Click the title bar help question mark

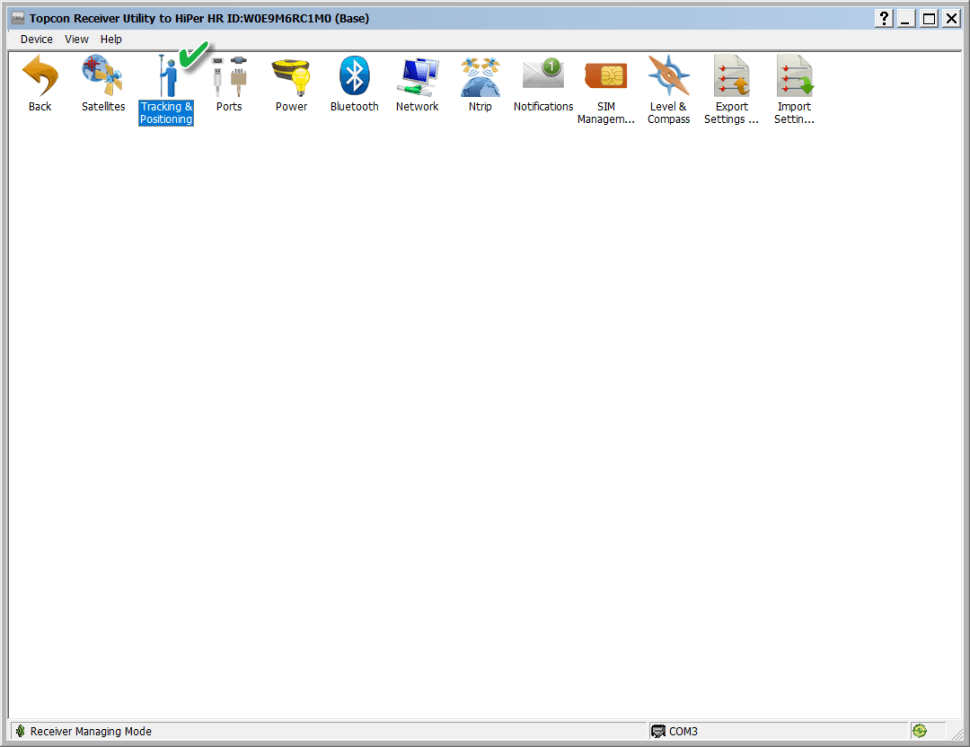[x=884, y=19]
